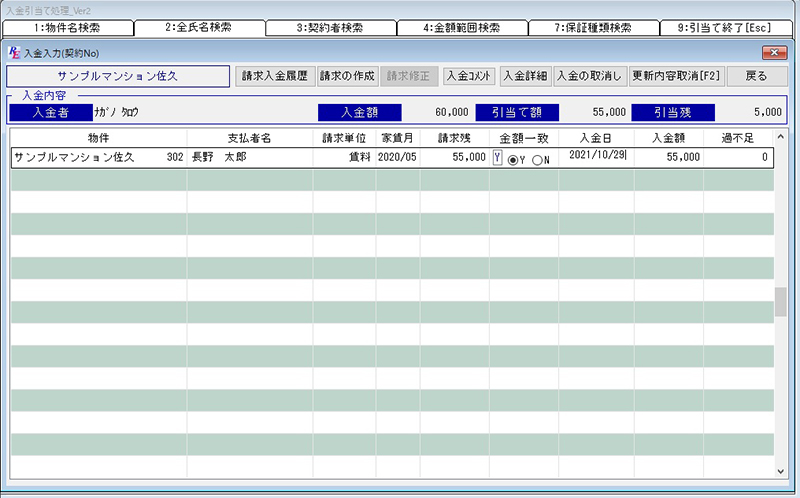
Task: Select the N radio button for 金額一致
Action: pos(537,159)
